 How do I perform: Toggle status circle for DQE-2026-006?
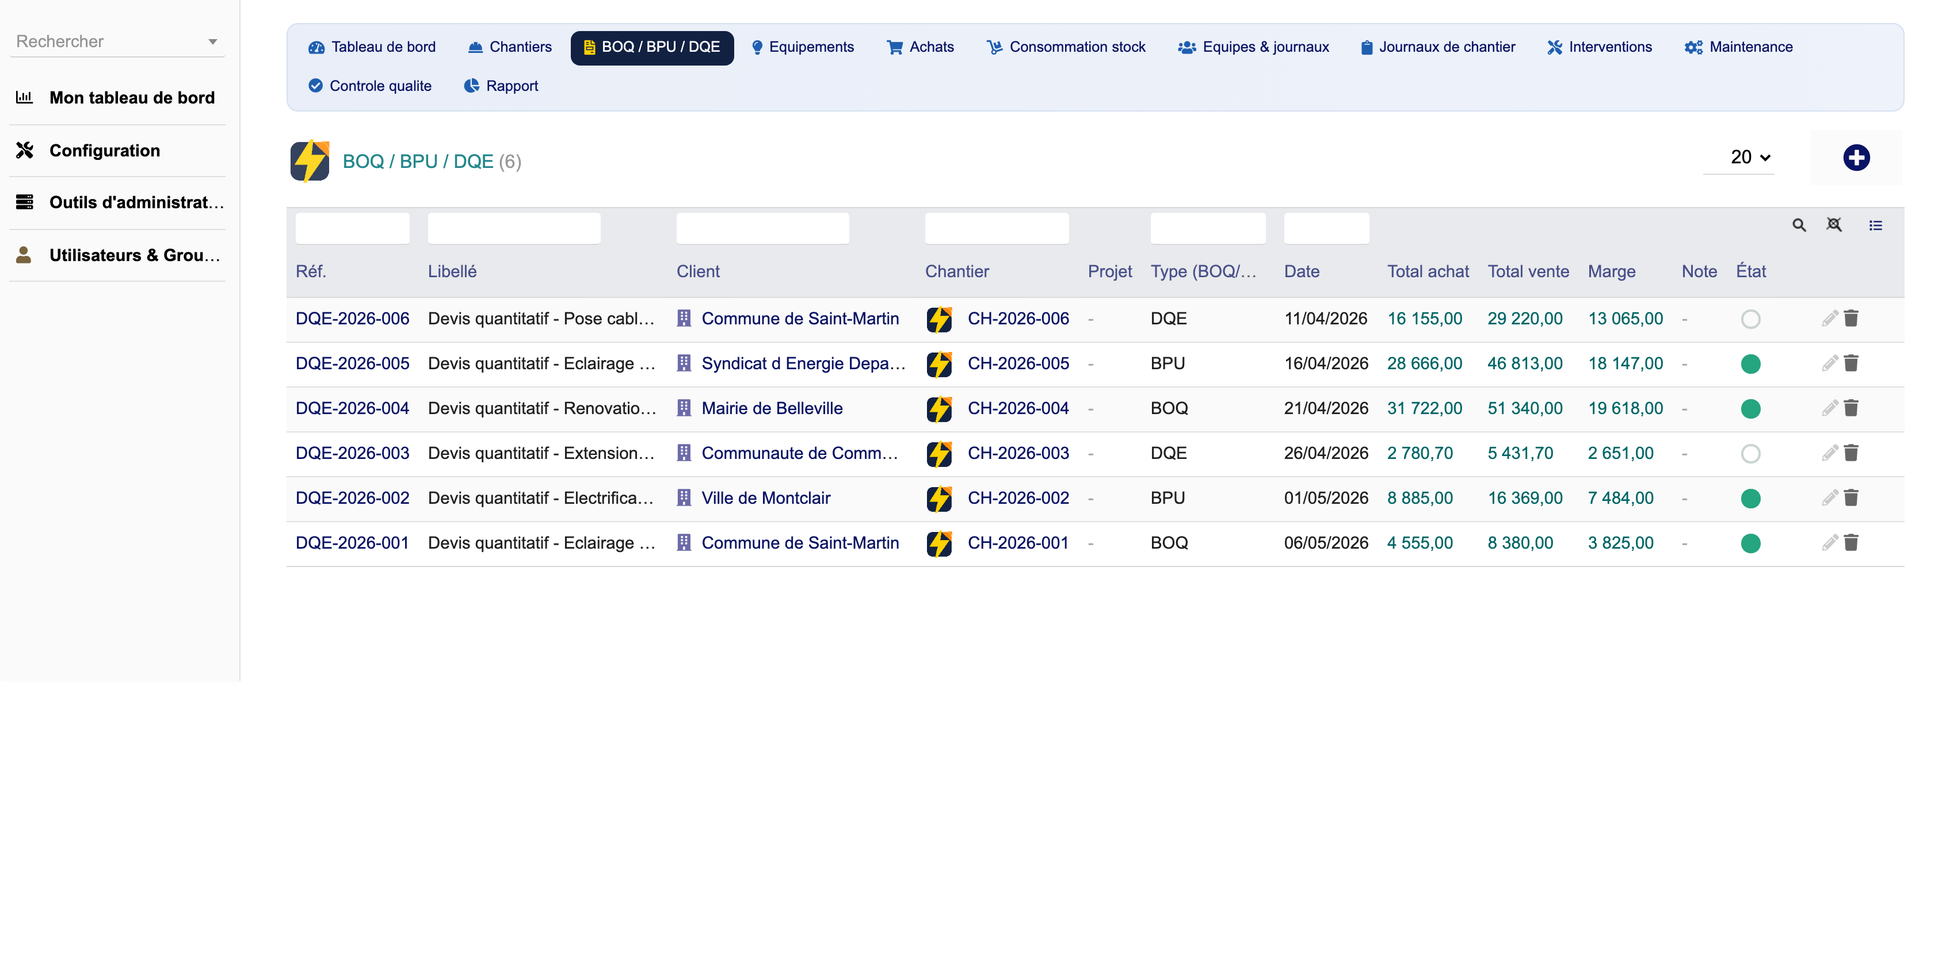click(1750, 320)
